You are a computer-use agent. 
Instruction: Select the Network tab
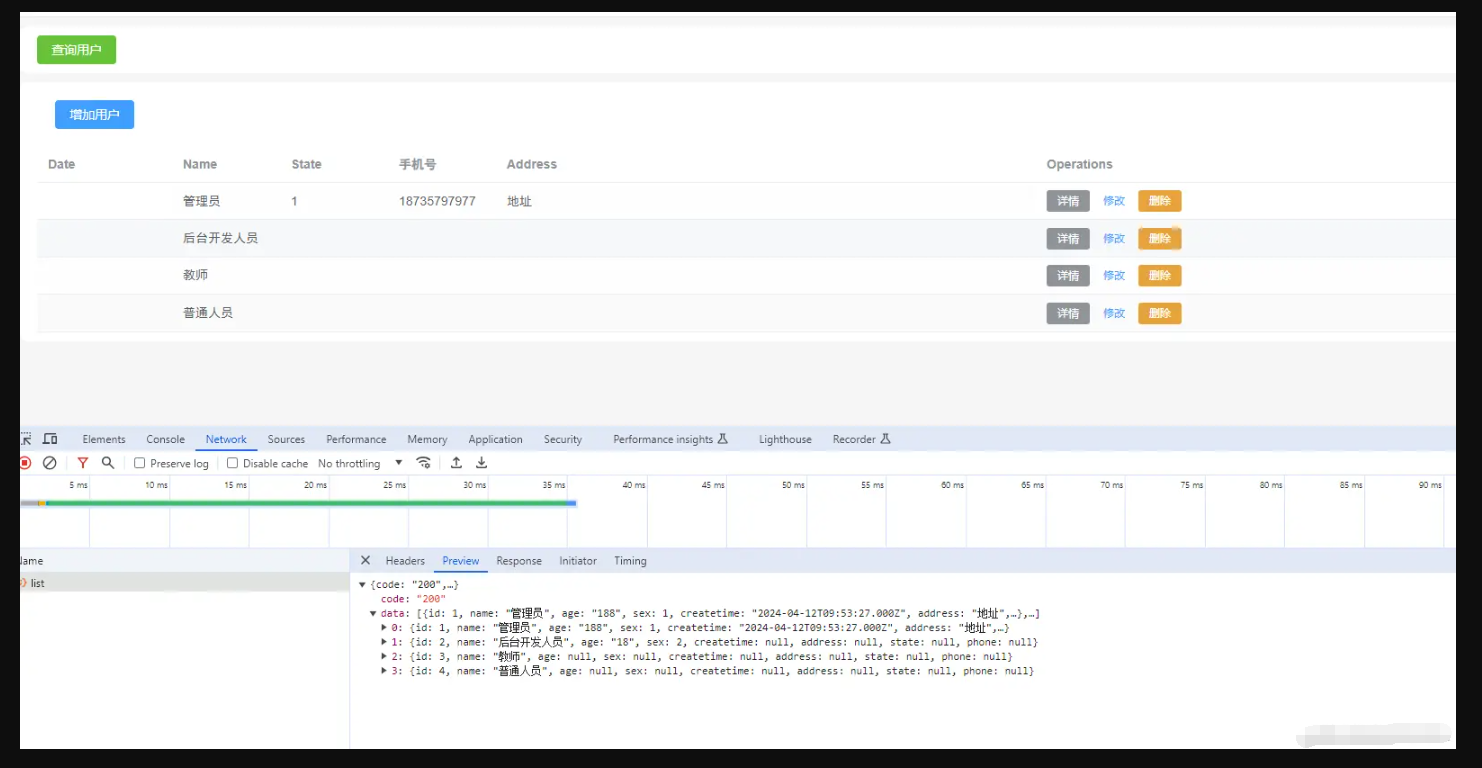[x=226, y=439]
